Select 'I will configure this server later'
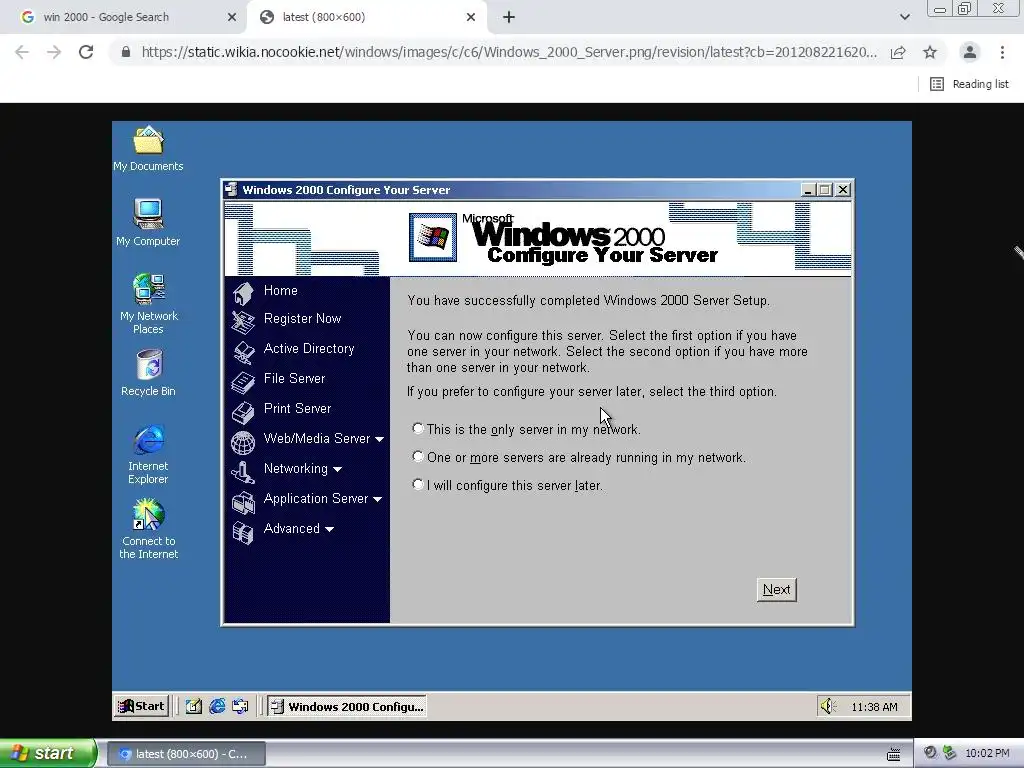The height and width of the screenshot is (768, 1024). click(x=418, y=485)
